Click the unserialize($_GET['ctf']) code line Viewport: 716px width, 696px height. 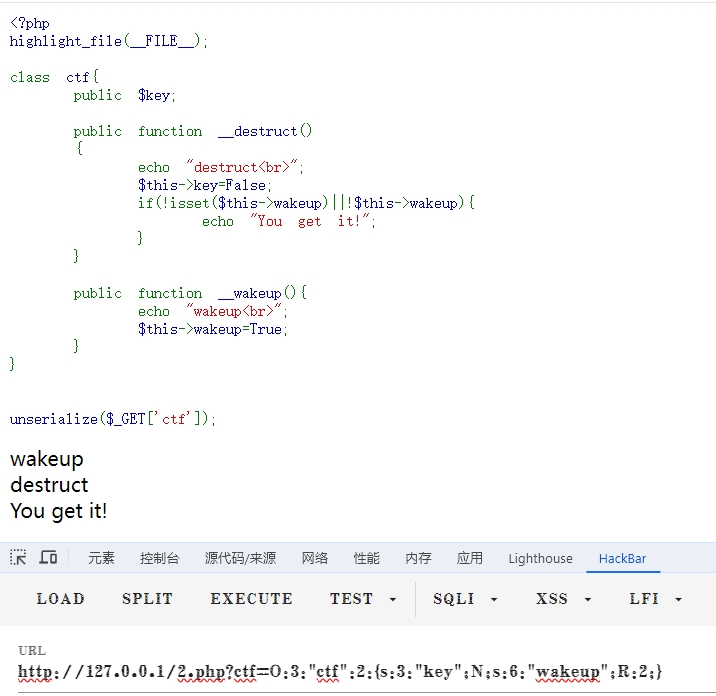pos(113,419)
